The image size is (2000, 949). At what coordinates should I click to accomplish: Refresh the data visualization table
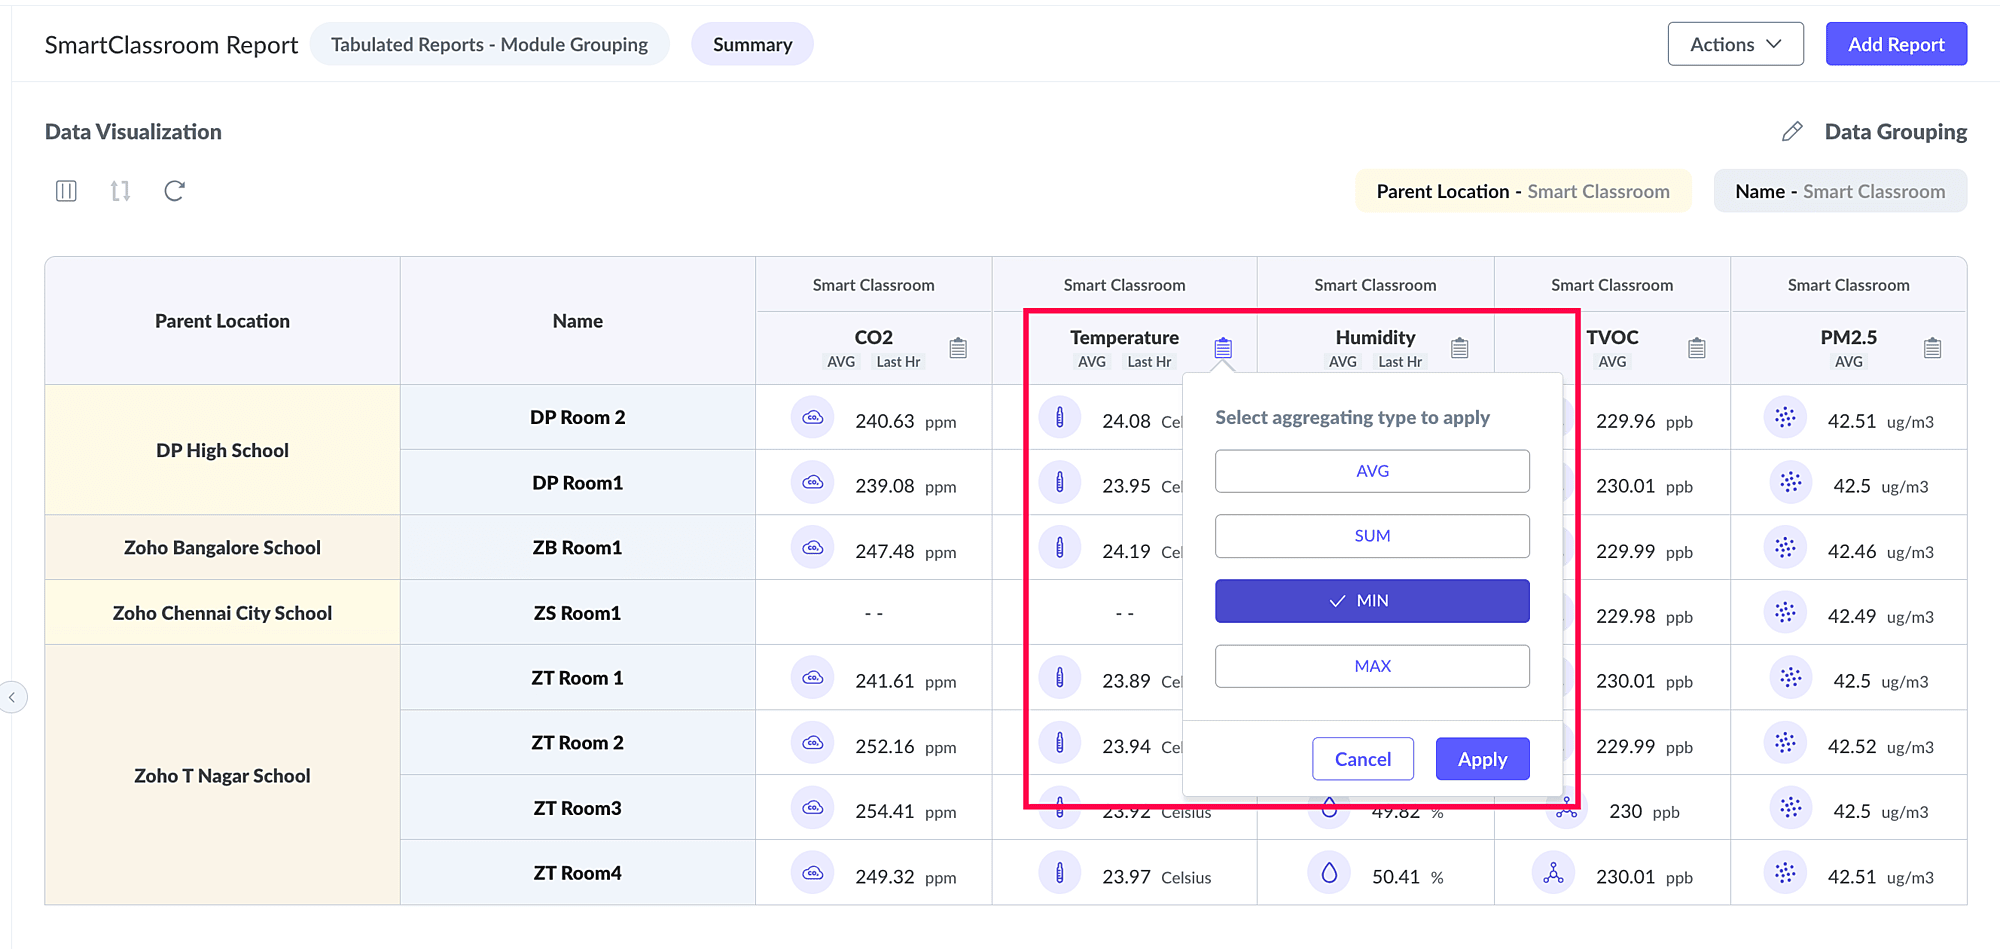pos(174,191)
